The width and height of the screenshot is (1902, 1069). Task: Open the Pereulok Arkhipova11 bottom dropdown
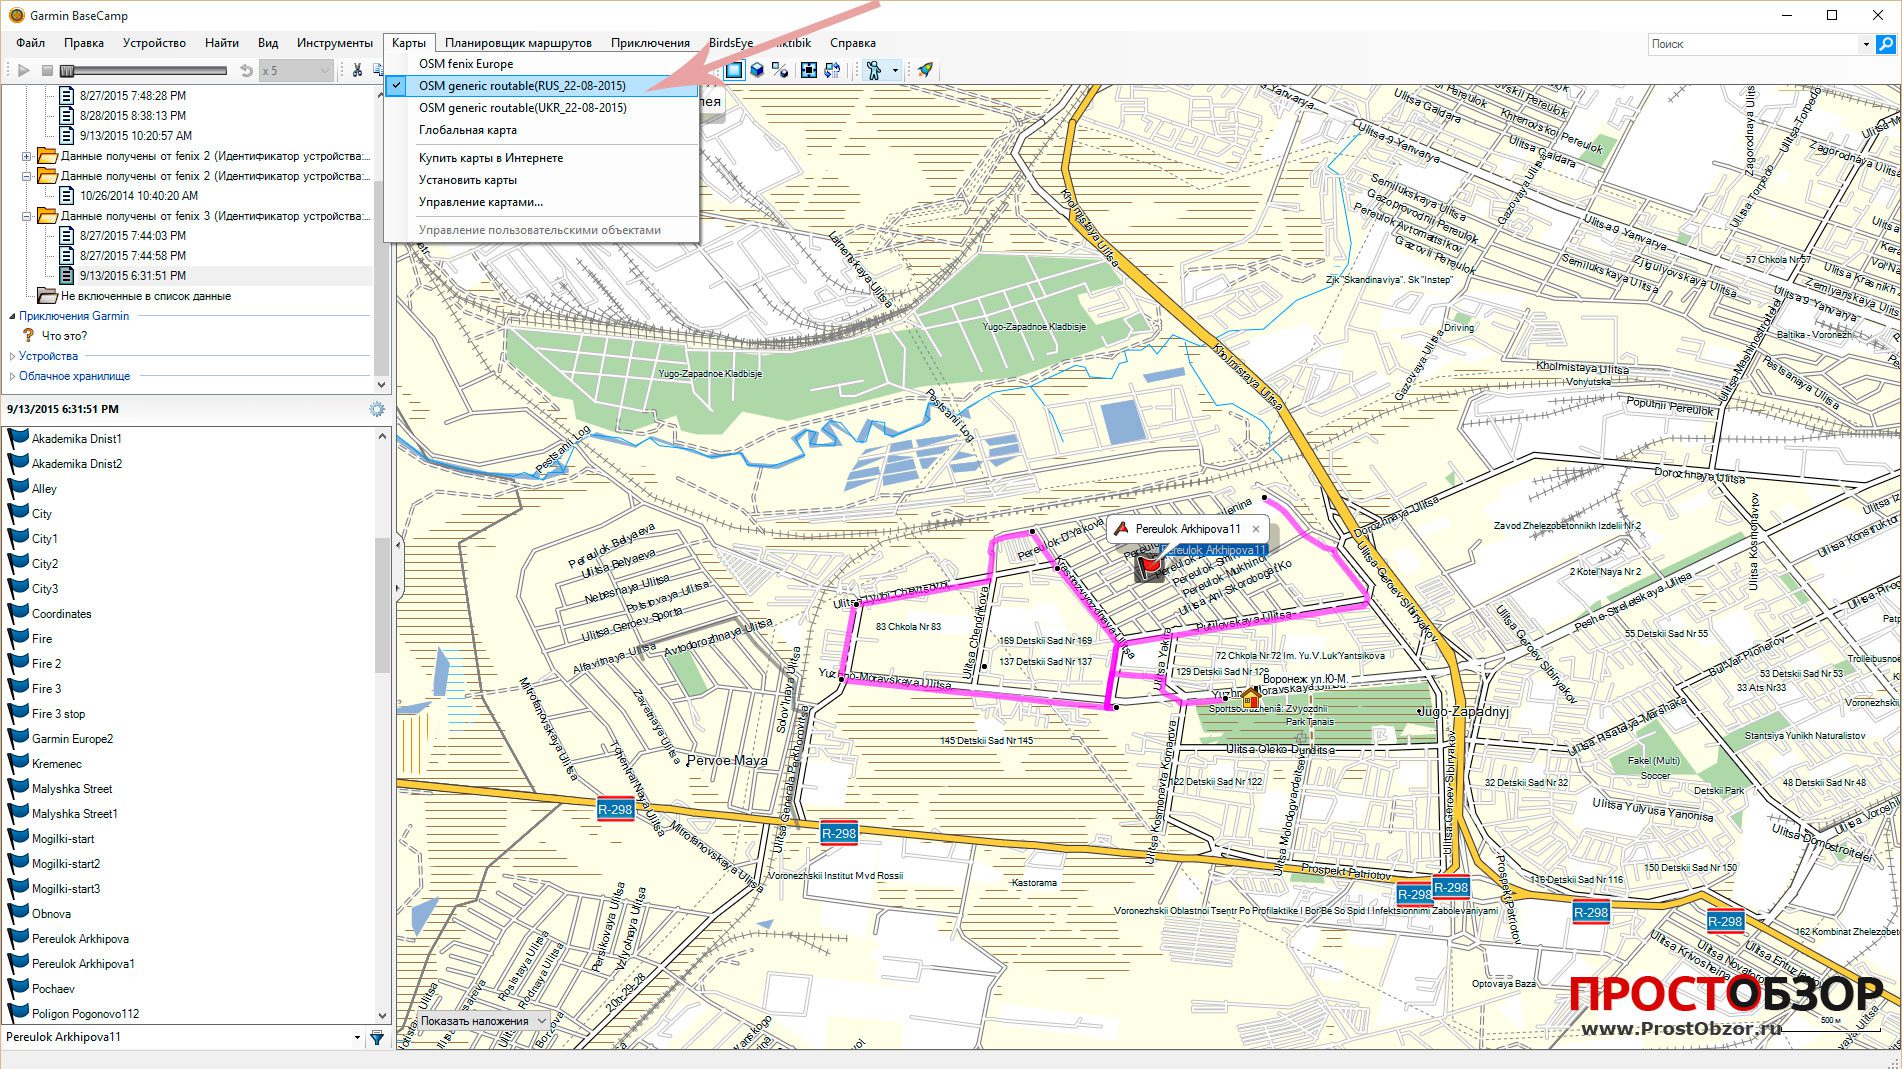click(357, 1038)
